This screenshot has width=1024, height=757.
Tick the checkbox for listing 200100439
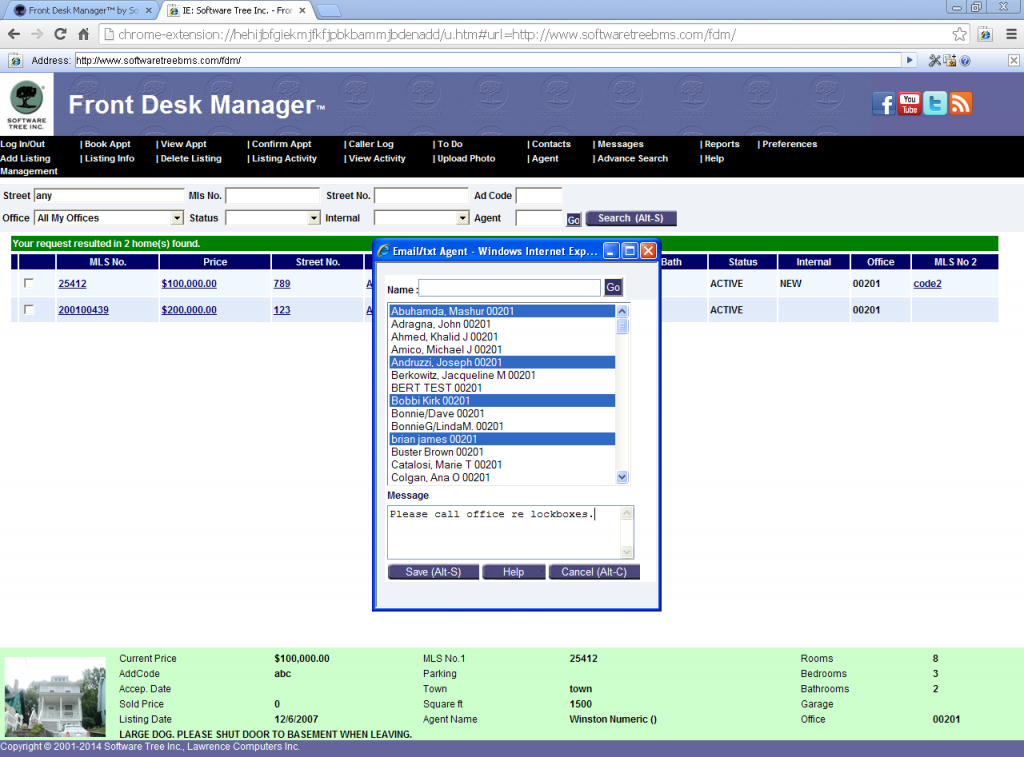[29, 310]
